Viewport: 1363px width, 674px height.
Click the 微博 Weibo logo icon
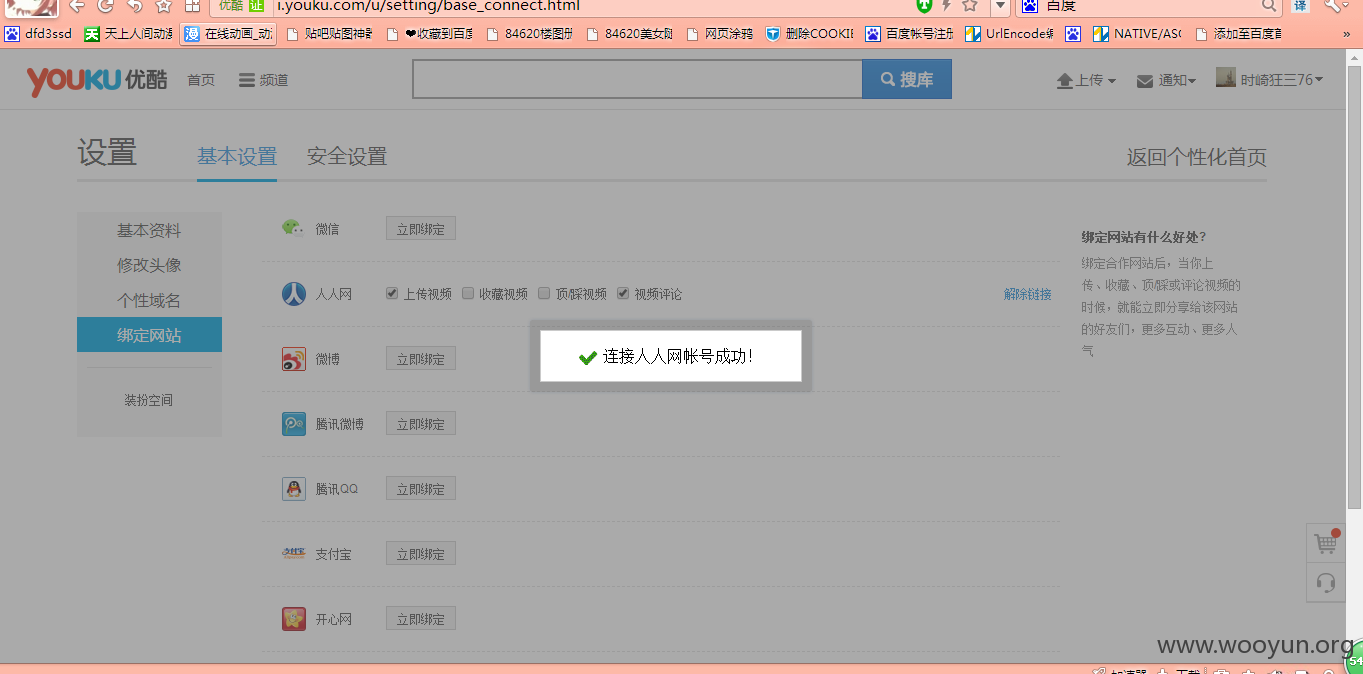click(293, 359)
